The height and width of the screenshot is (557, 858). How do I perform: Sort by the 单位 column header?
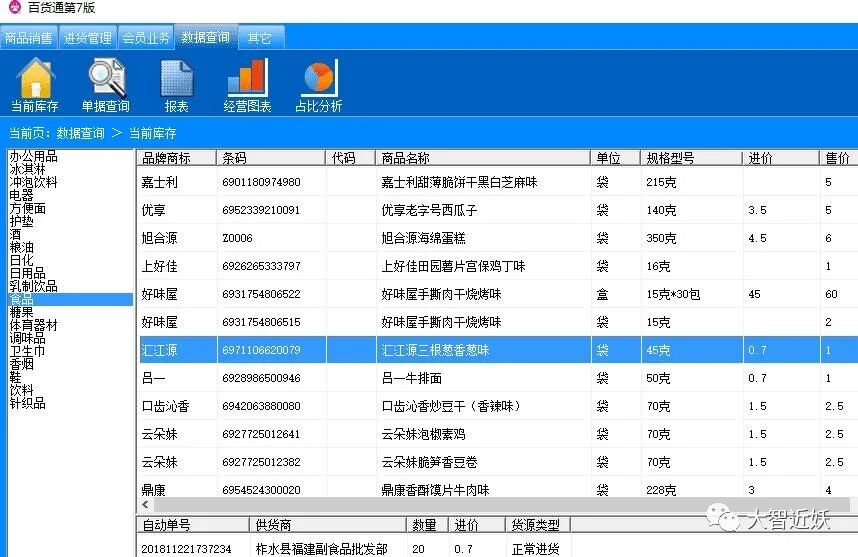[615, 158]
